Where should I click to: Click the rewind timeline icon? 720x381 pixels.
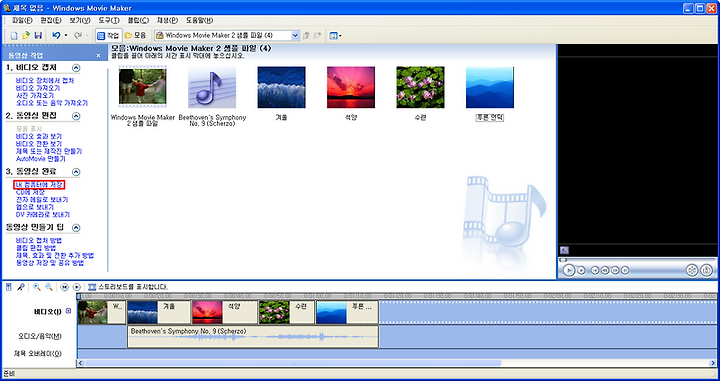point(65,287)
